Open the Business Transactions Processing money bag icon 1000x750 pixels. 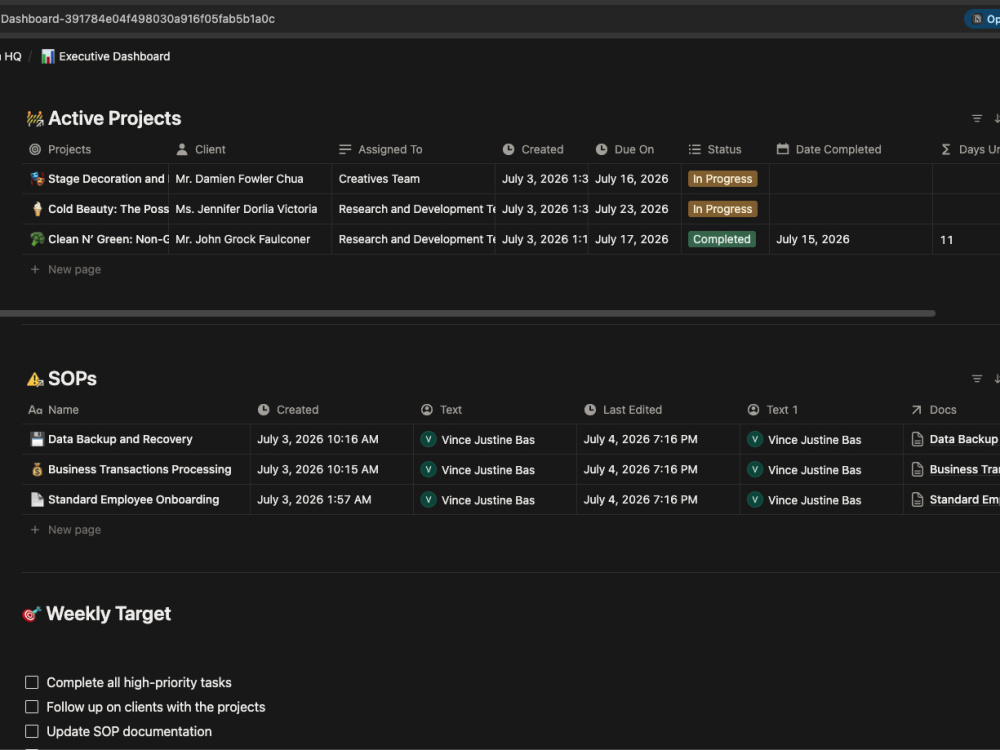37,469
